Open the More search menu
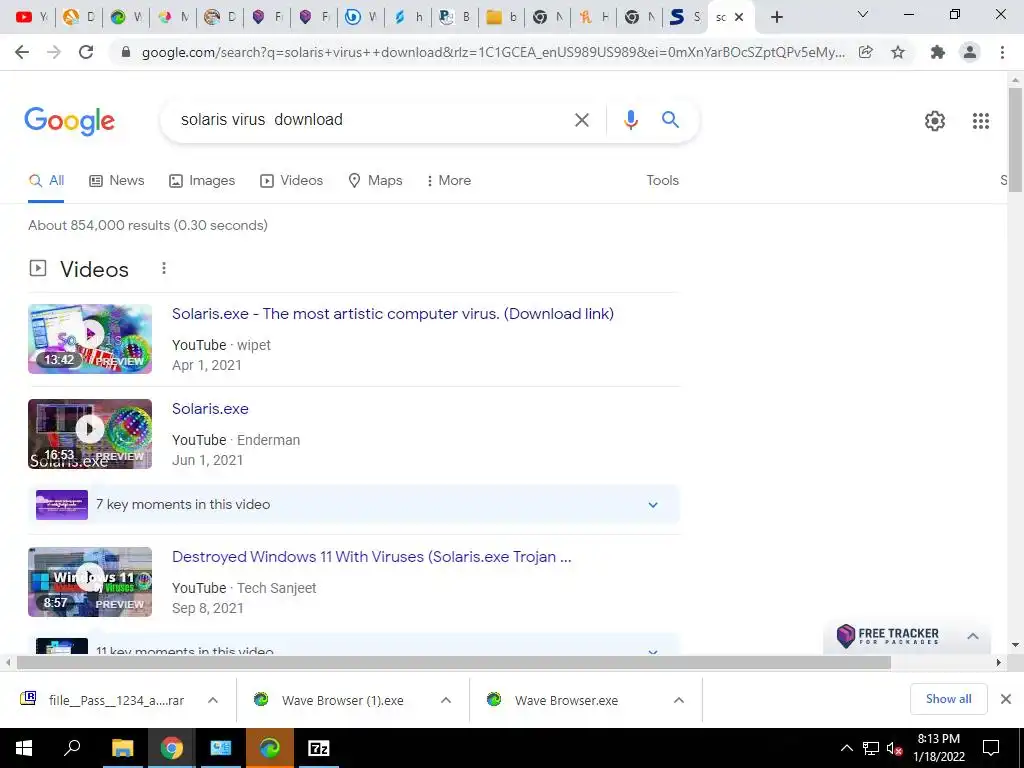This screenshot has height=768, width=1024. pos(448,181)
